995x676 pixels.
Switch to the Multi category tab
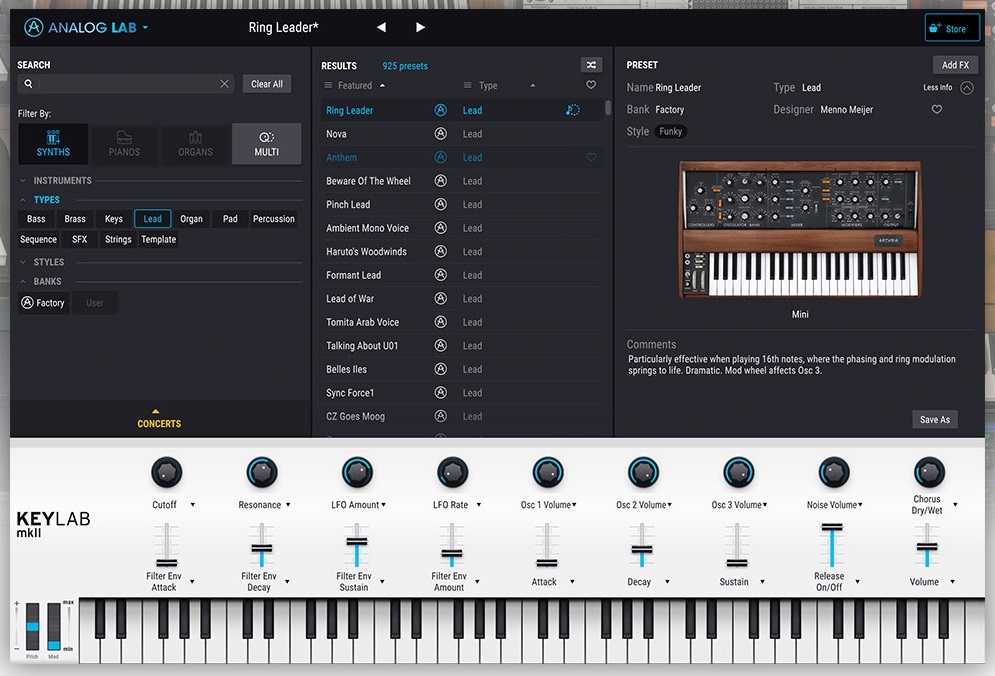[266, 144]
